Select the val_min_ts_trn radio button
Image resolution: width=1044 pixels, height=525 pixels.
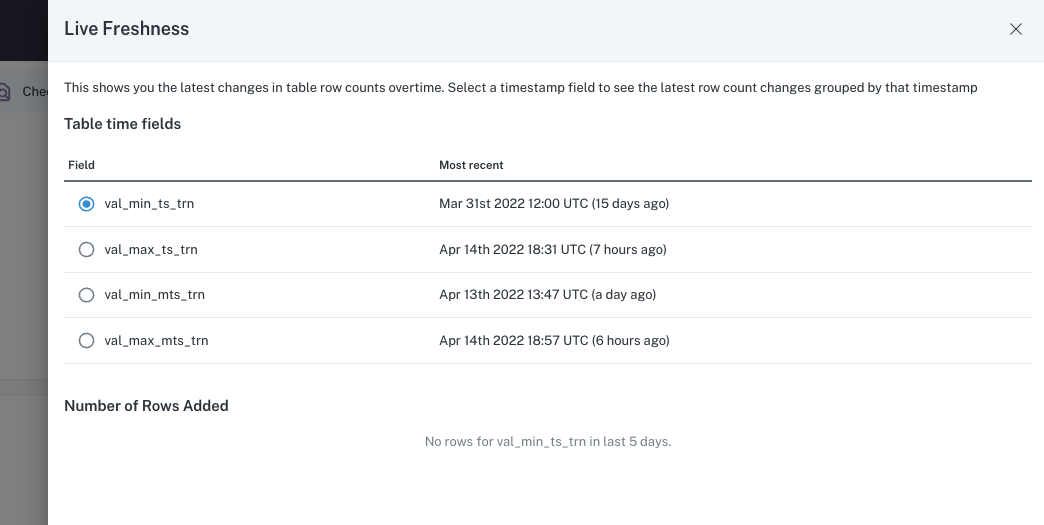click(86, 204)
